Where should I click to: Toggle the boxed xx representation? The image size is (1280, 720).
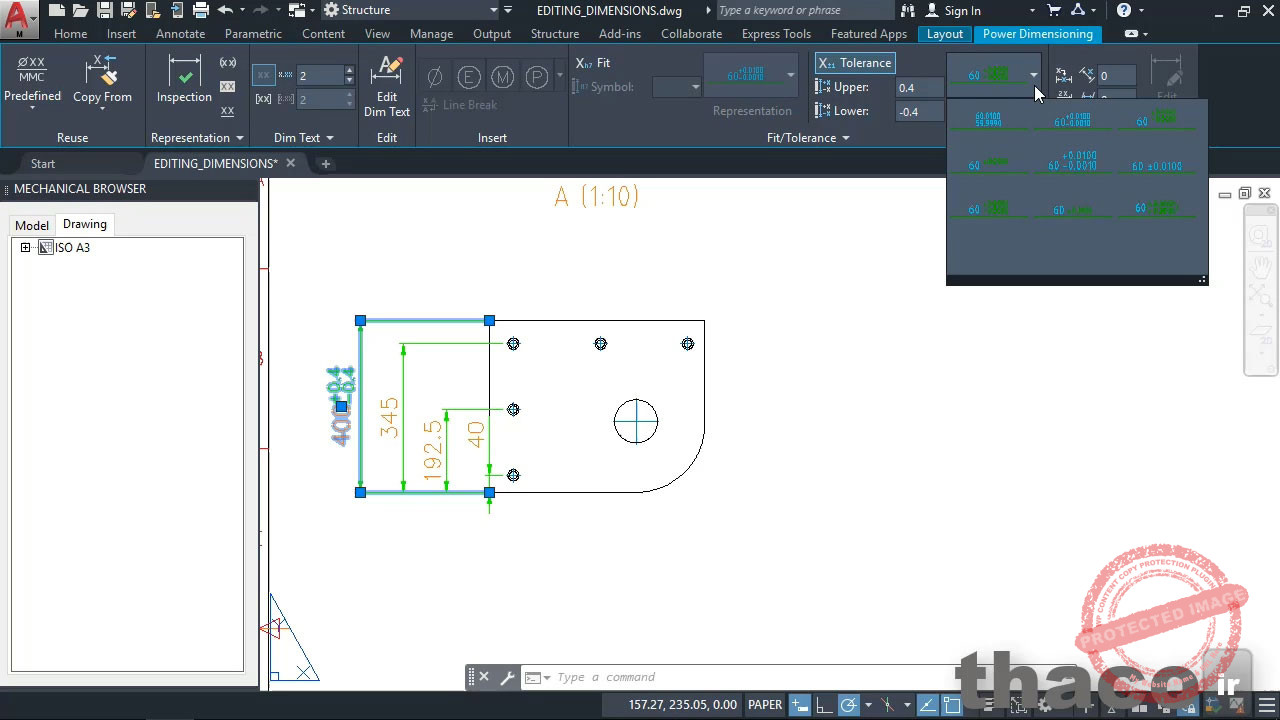coord(228,87)
